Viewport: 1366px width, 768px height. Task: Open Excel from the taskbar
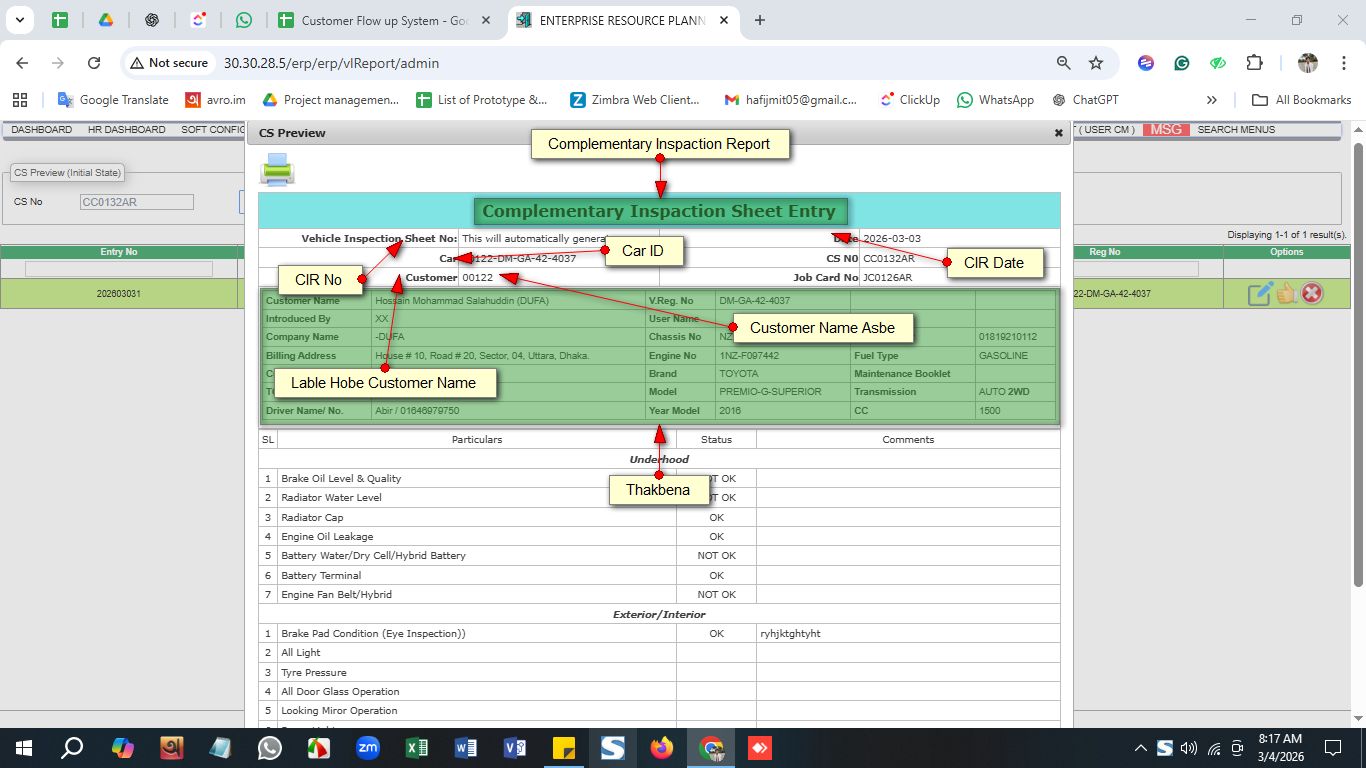(417, 748)
